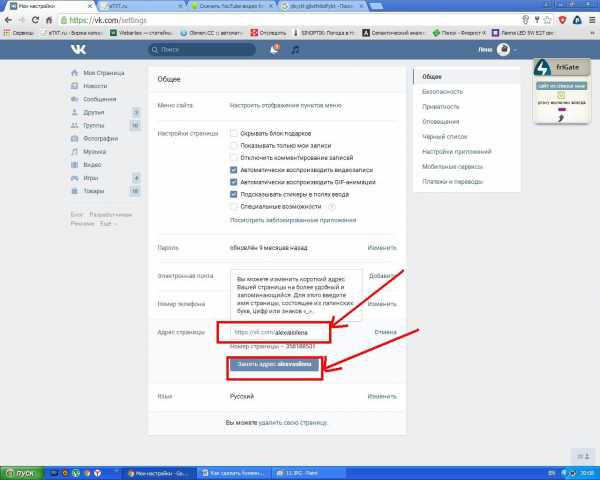Switch to the Скачать YouTube видео browser tab
600x480 pixels.
click(x=233, y=6)
